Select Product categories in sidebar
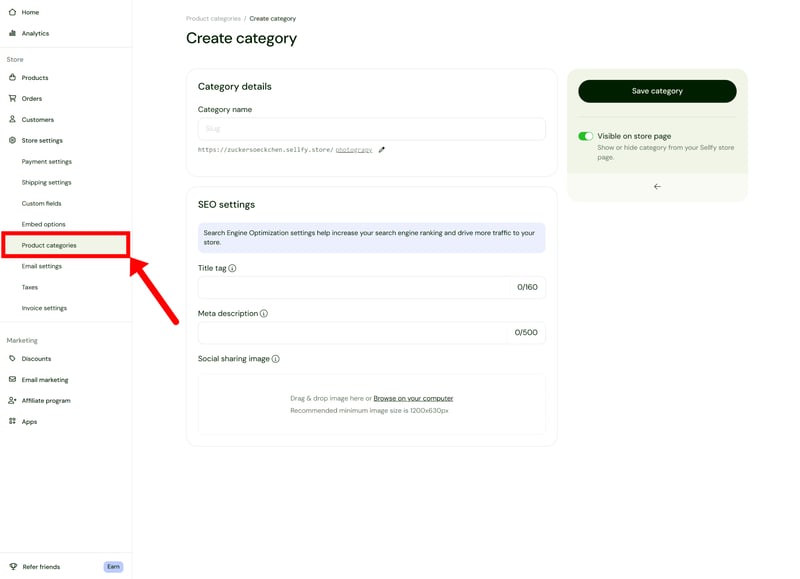This screenshot has width=800, height=579. 65,245
